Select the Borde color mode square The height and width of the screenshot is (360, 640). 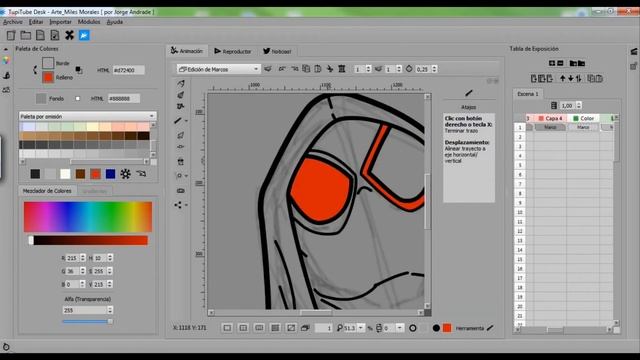click(x=48, y=63)
